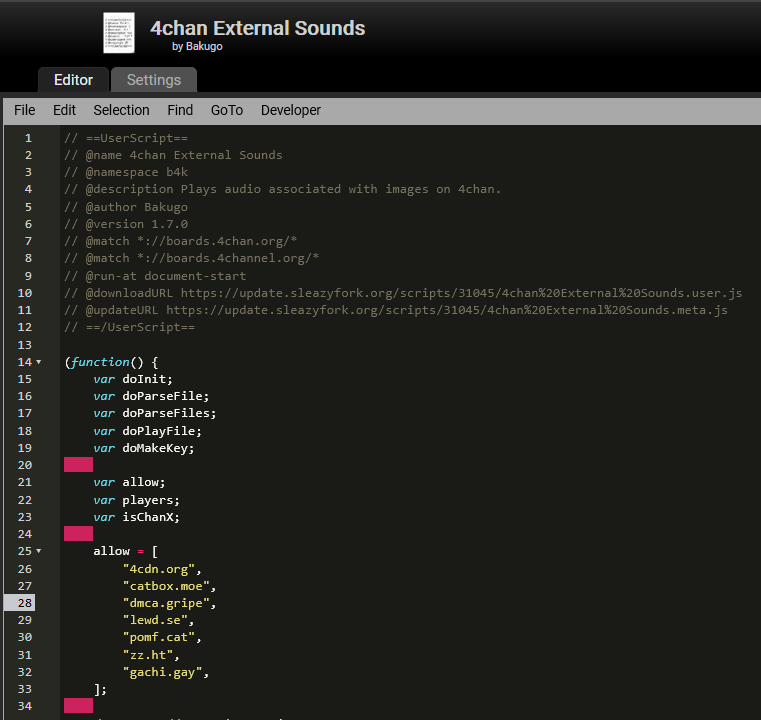This screenshot has height=720, width=761.
Task: Click the @author Bakugo line
Action: click(126, 207)
